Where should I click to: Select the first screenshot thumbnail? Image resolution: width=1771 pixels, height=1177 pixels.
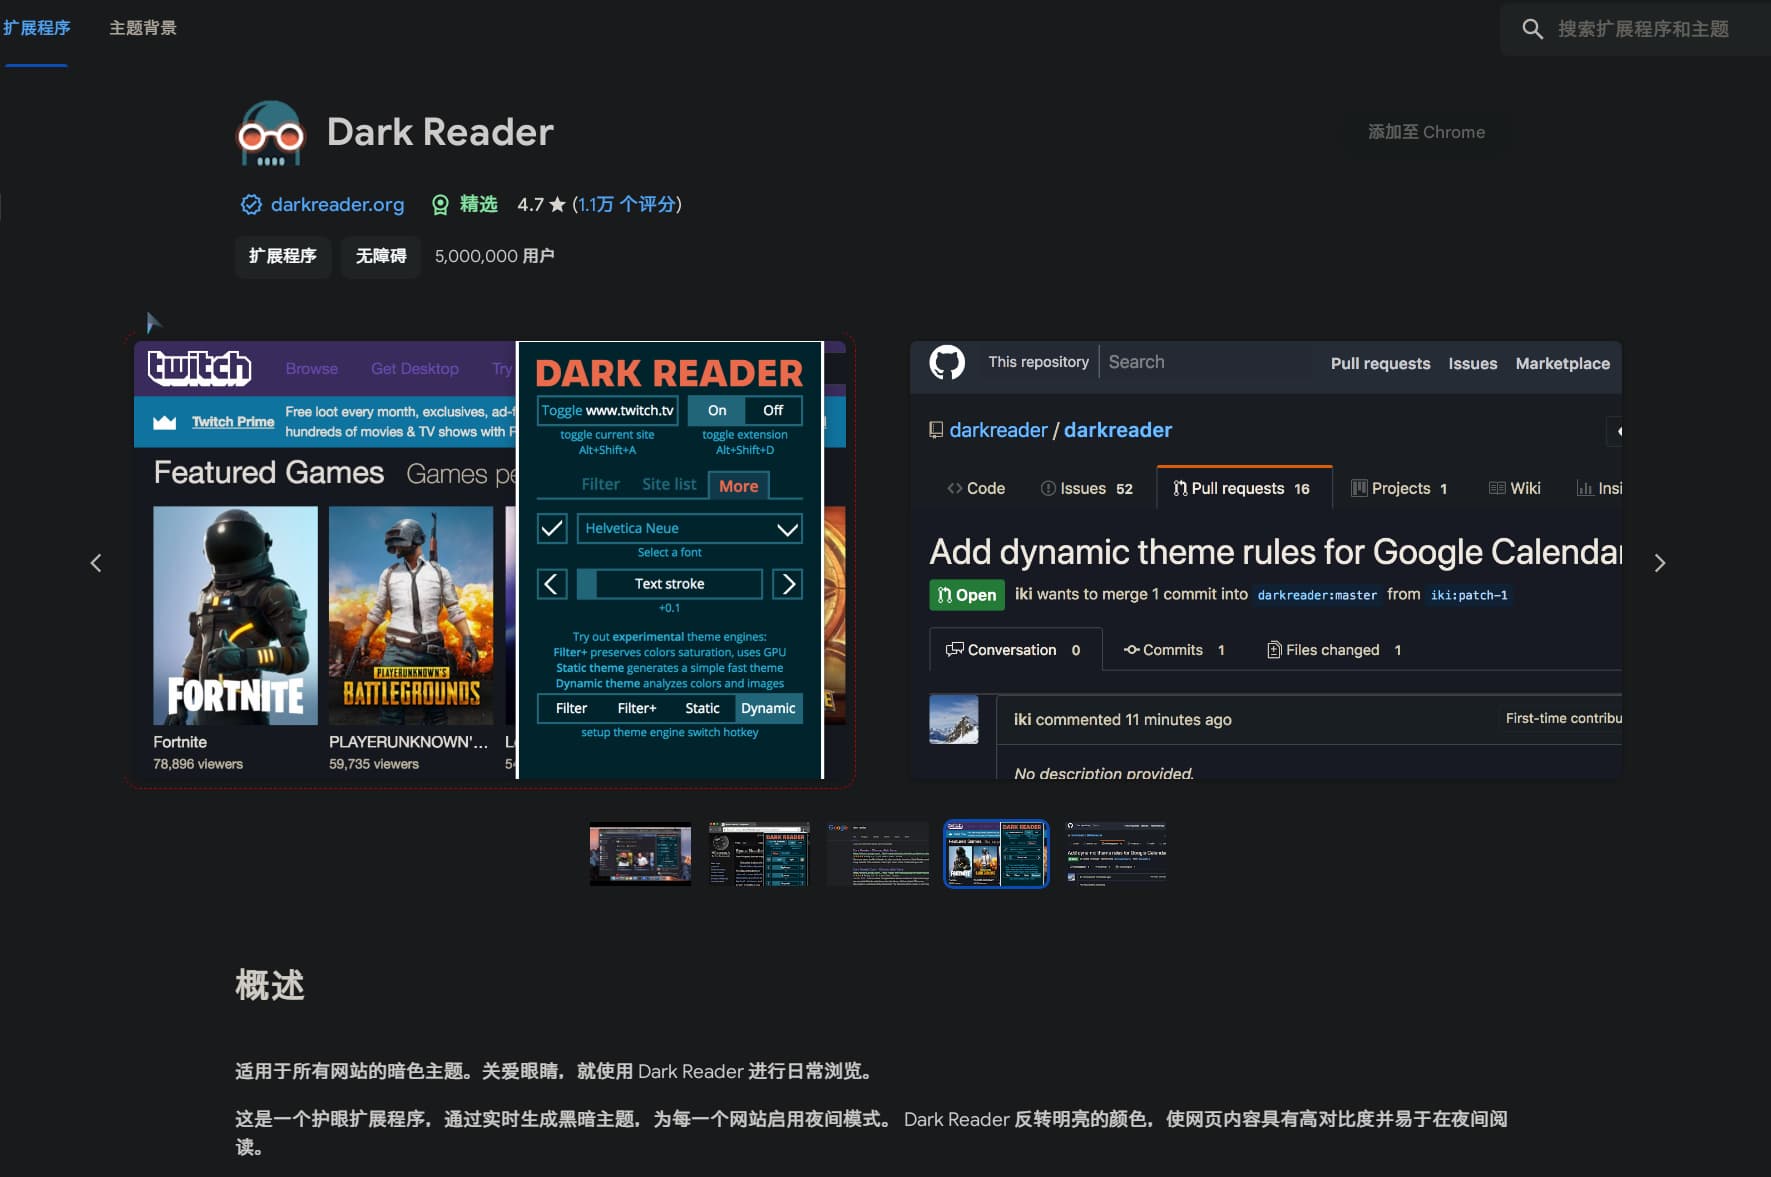(640, 854)
